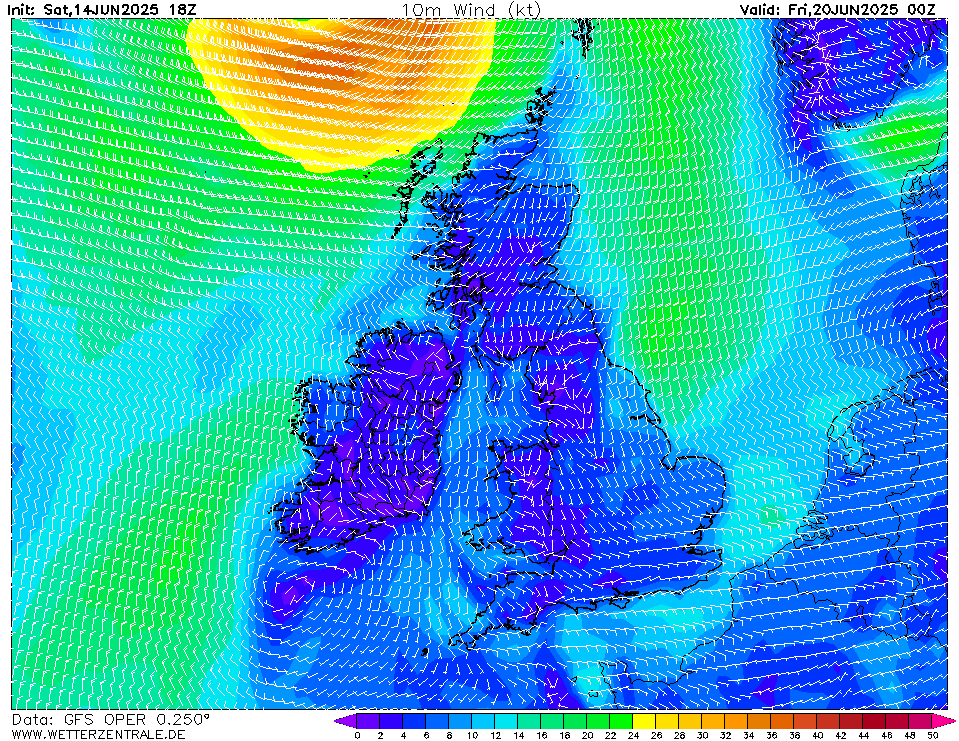This screenshot has width=959, height=741.
Task: Click the '10m Wind (kt)' map title
Action: pyautogui.click(x=472, y=10)
